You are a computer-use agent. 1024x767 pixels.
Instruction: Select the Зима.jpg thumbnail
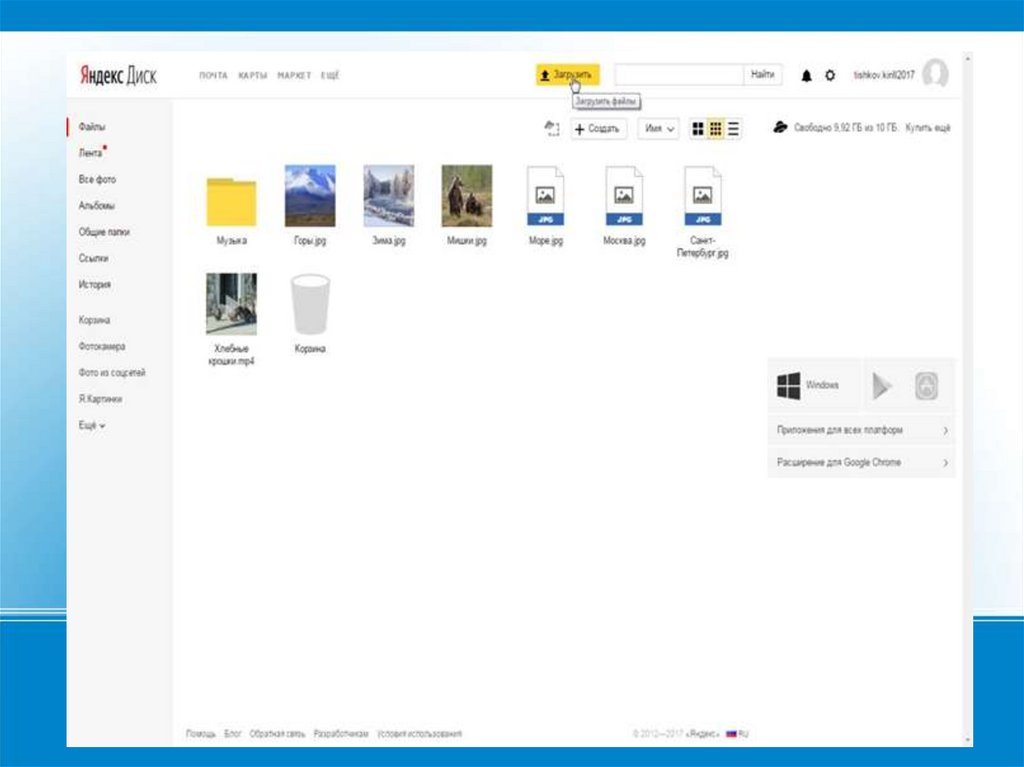(x=389, y=196)
